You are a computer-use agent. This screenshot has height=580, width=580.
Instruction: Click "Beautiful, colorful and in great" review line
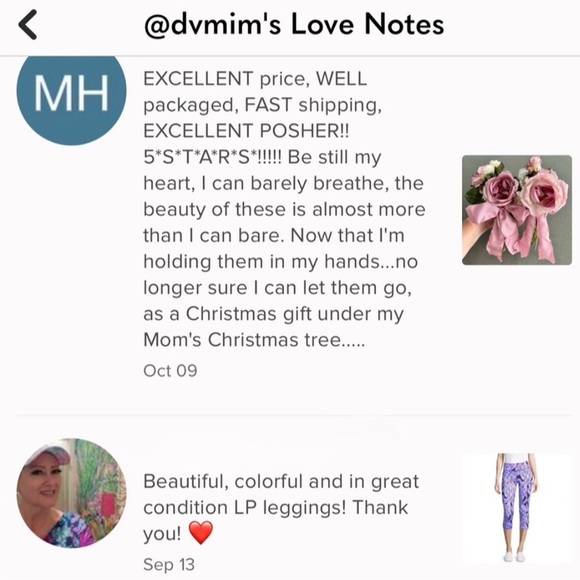[281, 482]
